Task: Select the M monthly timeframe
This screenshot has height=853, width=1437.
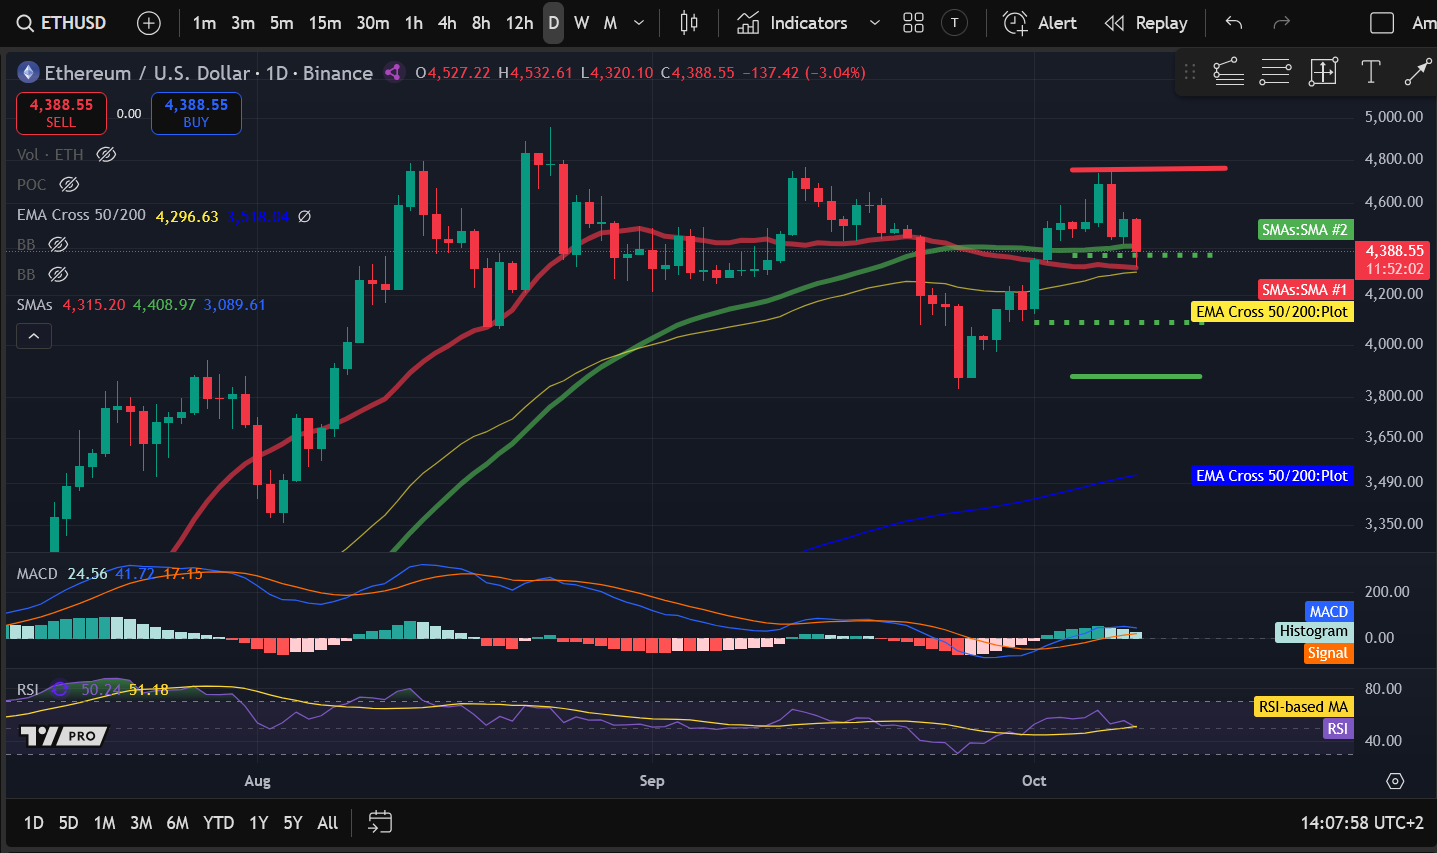Action: pyautogui.click(x=610, y=23)
